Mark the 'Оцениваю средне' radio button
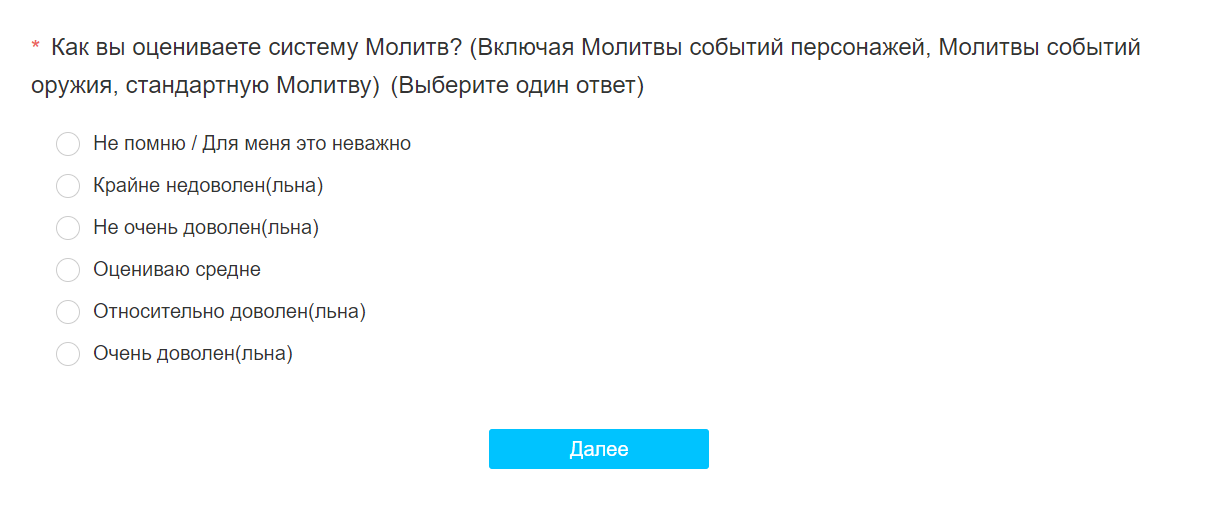Viewport: 1231px width, 508px height. pos(68,270)
